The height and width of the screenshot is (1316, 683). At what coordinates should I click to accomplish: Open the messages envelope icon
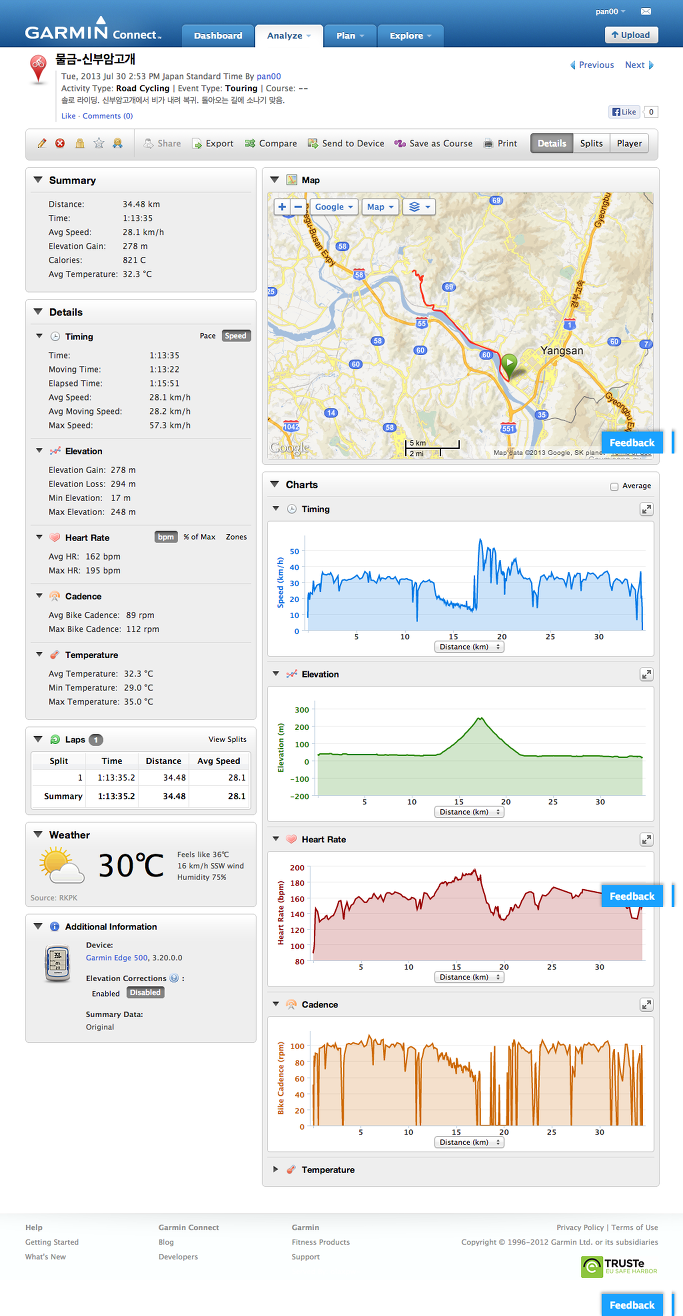(646, 11)
